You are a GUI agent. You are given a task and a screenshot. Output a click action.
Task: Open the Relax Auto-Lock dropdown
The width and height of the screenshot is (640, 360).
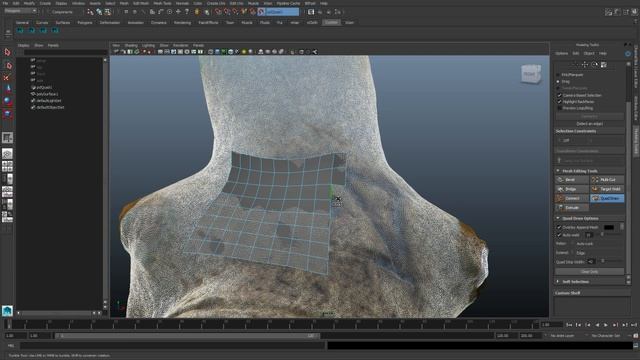584,244
